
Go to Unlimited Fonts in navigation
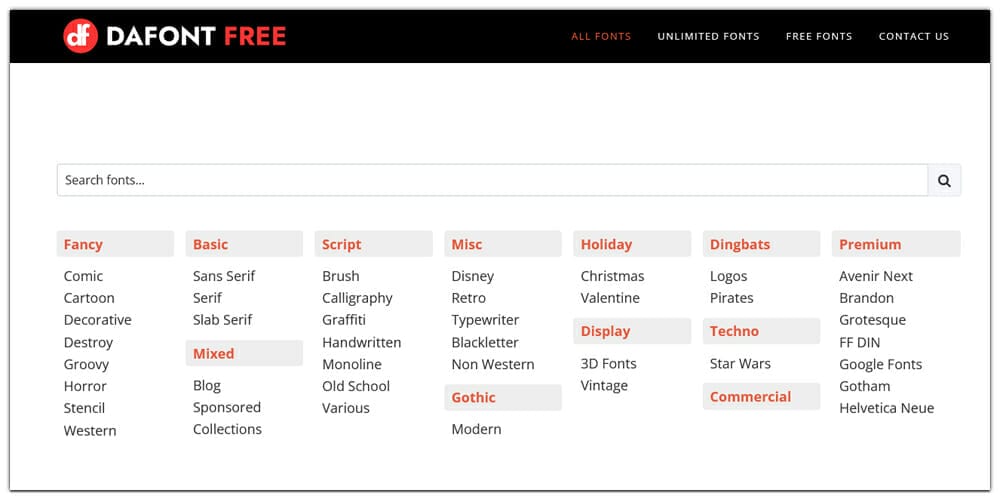click(708, 36)
